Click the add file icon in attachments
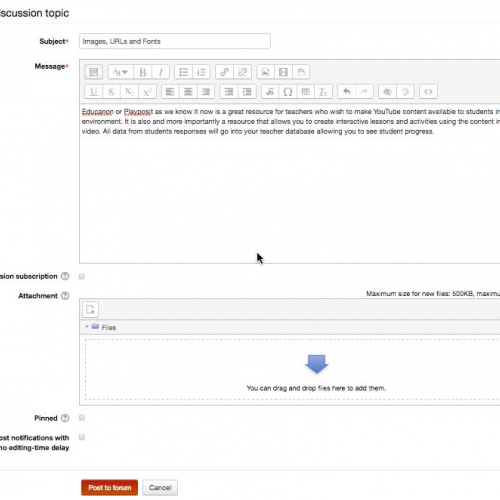Viewport: 500px width, 500px height. [90, 309]
